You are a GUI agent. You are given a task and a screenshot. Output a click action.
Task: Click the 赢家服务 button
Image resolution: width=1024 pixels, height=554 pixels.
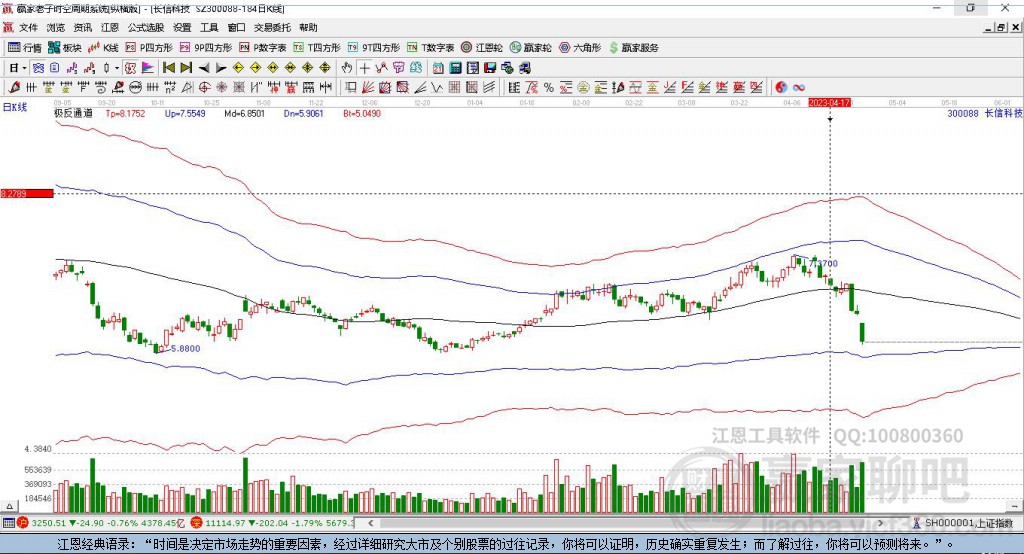tap(634, 47)
